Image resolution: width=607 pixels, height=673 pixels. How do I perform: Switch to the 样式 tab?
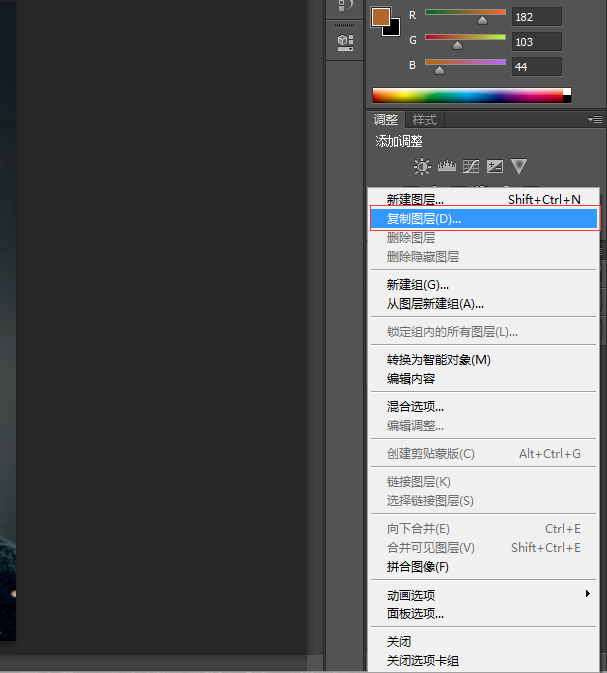click(x=424, y=120)
